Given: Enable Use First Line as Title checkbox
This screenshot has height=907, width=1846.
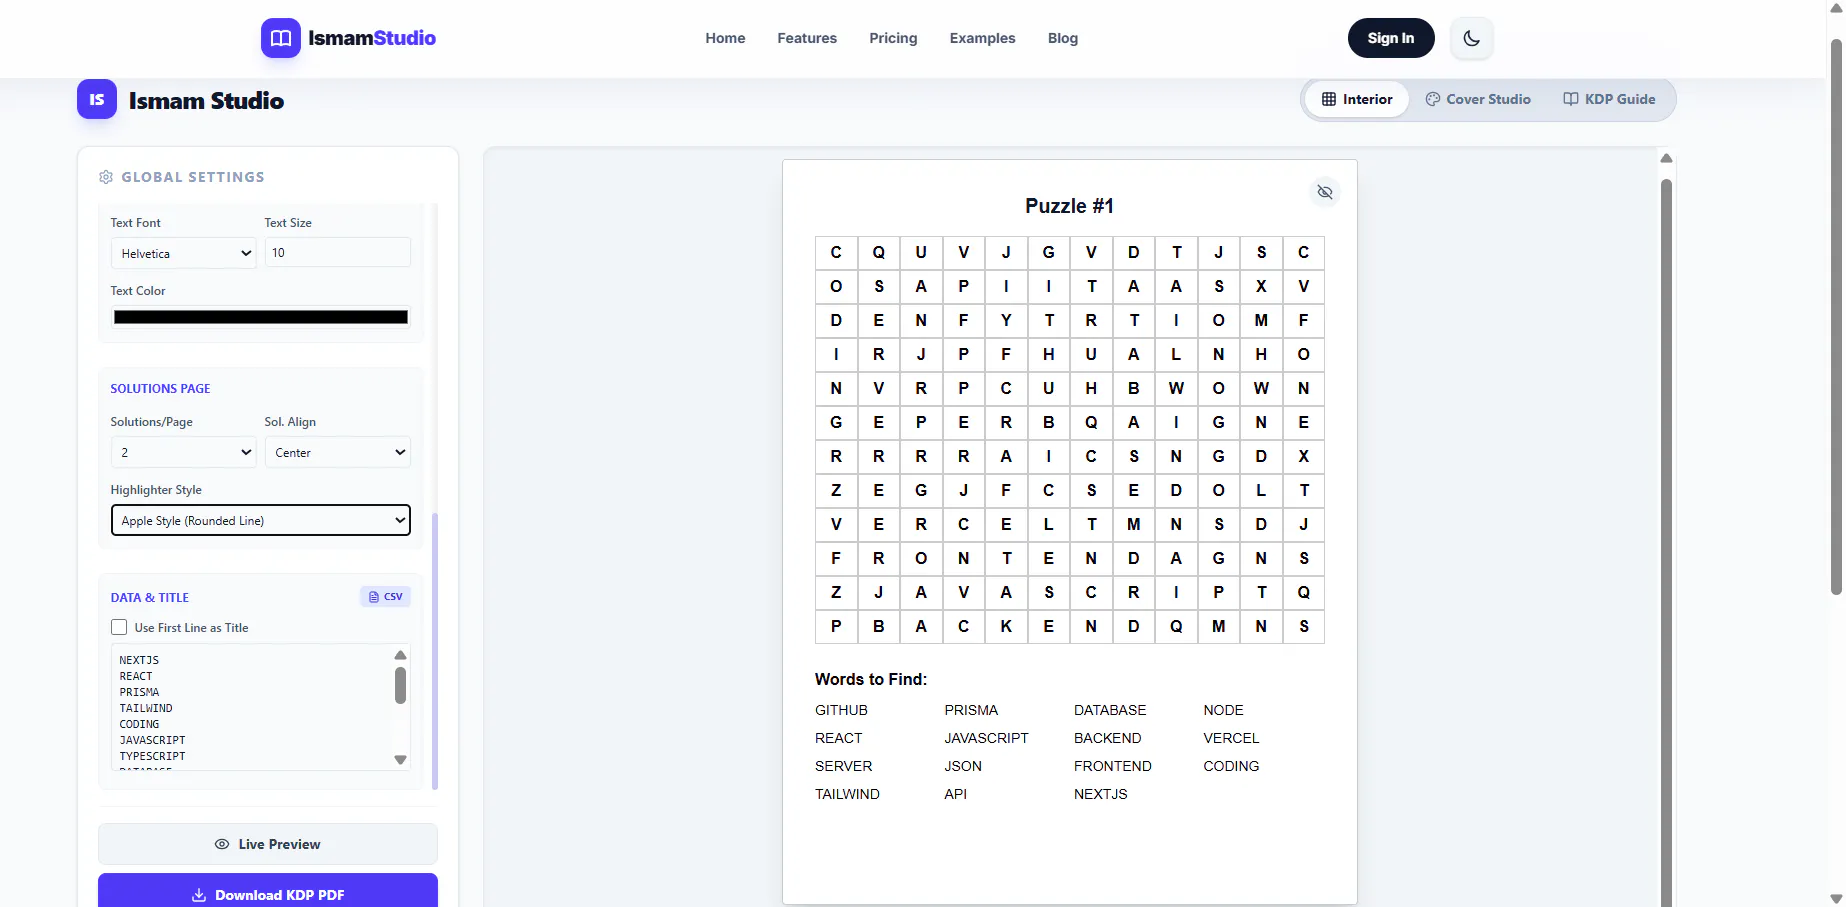Looking at the screenshot, I should point(119,627).
